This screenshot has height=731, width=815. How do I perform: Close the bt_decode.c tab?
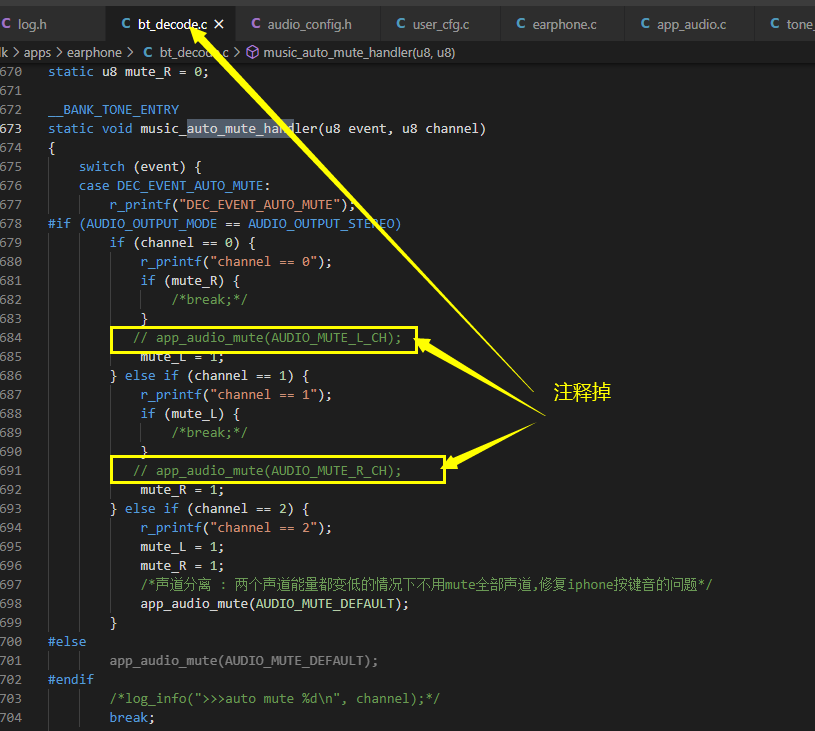pyautogui.click(x=219, y=24)
